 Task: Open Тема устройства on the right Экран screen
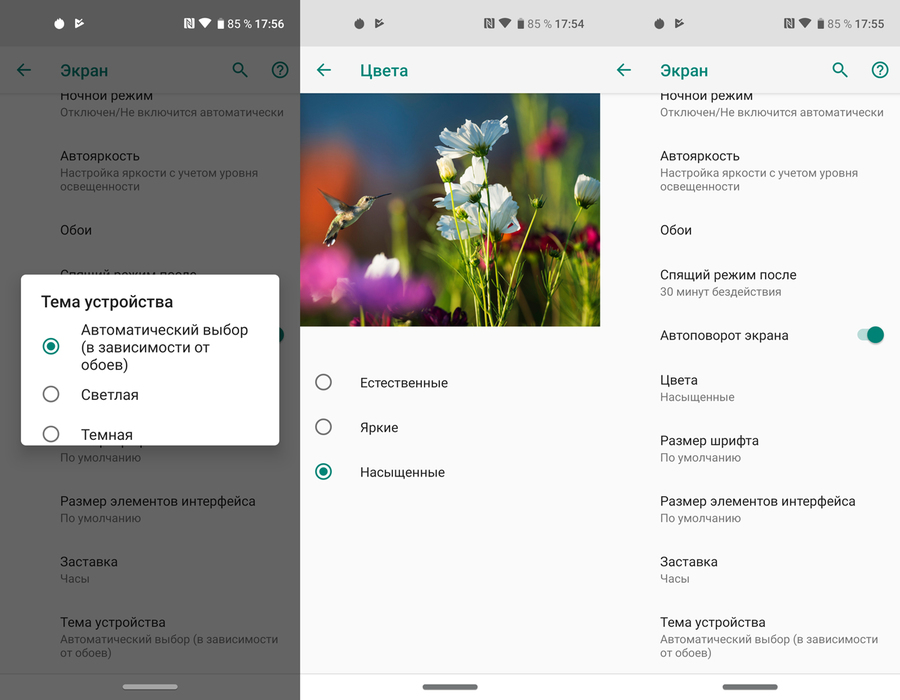(750, 637)
